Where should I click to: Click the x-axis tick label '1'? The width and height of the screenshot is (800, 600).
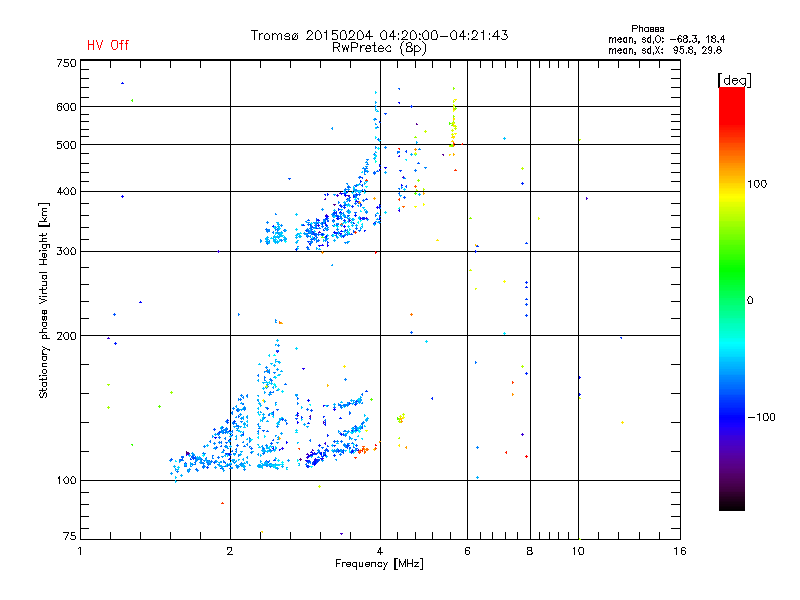point(80,551)
